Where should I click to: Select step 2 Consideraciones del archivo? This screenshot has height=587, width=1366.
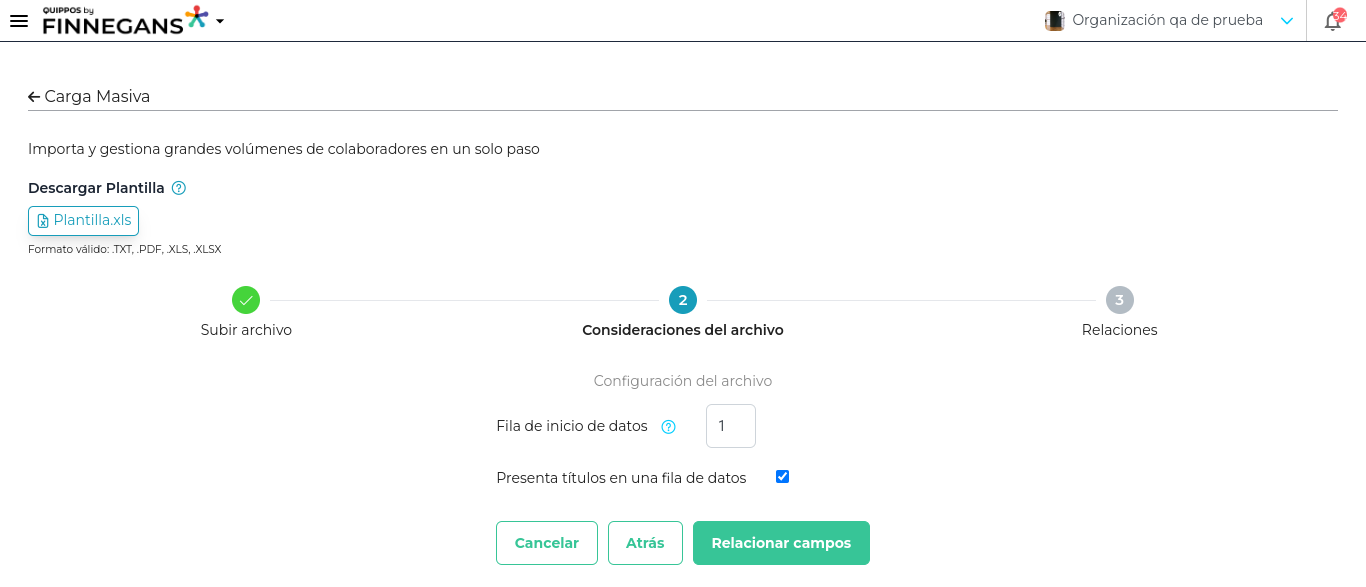[x=683, y=300]
